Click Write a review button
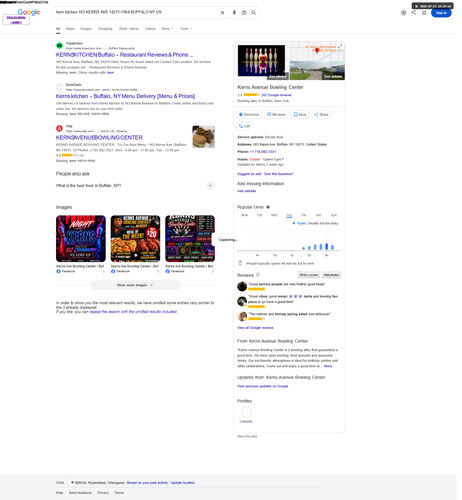 pos(309,275)
